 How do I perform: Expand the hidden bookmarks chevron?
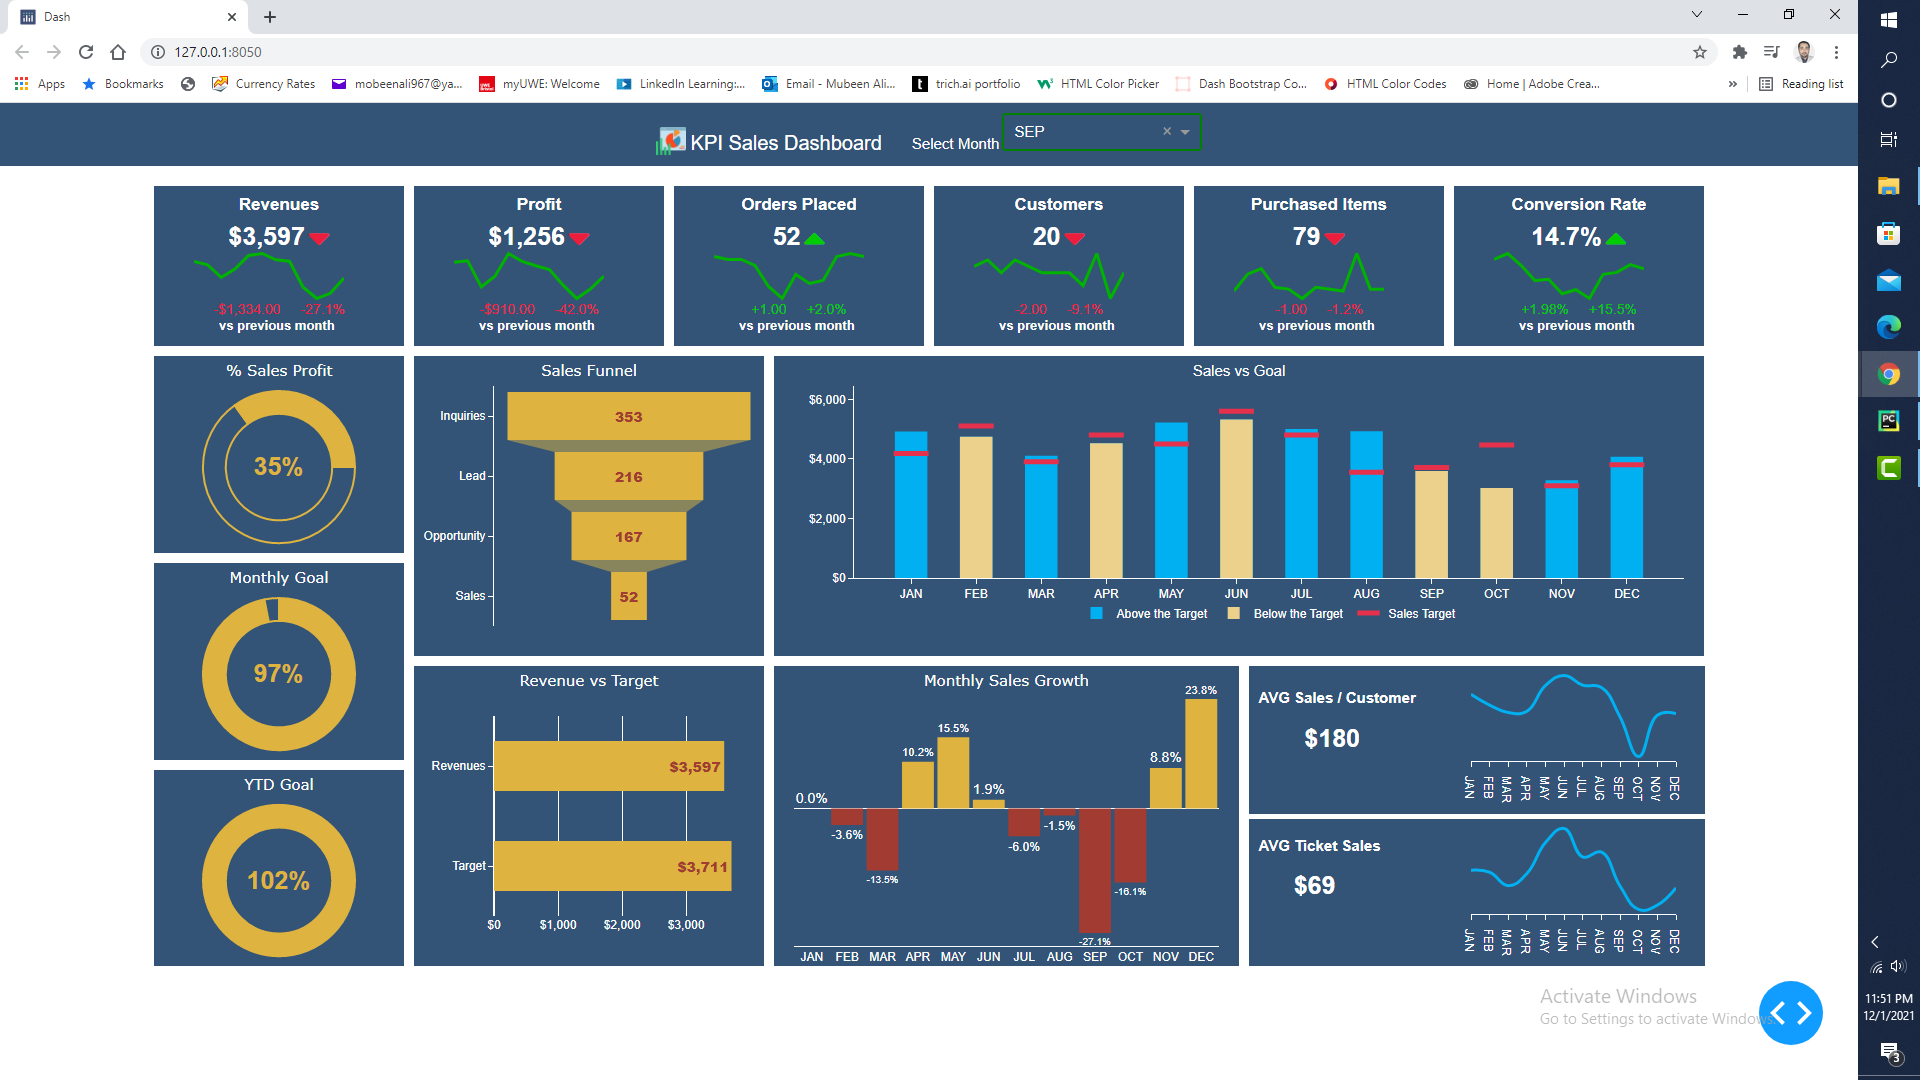click(x=1732, y=84)
